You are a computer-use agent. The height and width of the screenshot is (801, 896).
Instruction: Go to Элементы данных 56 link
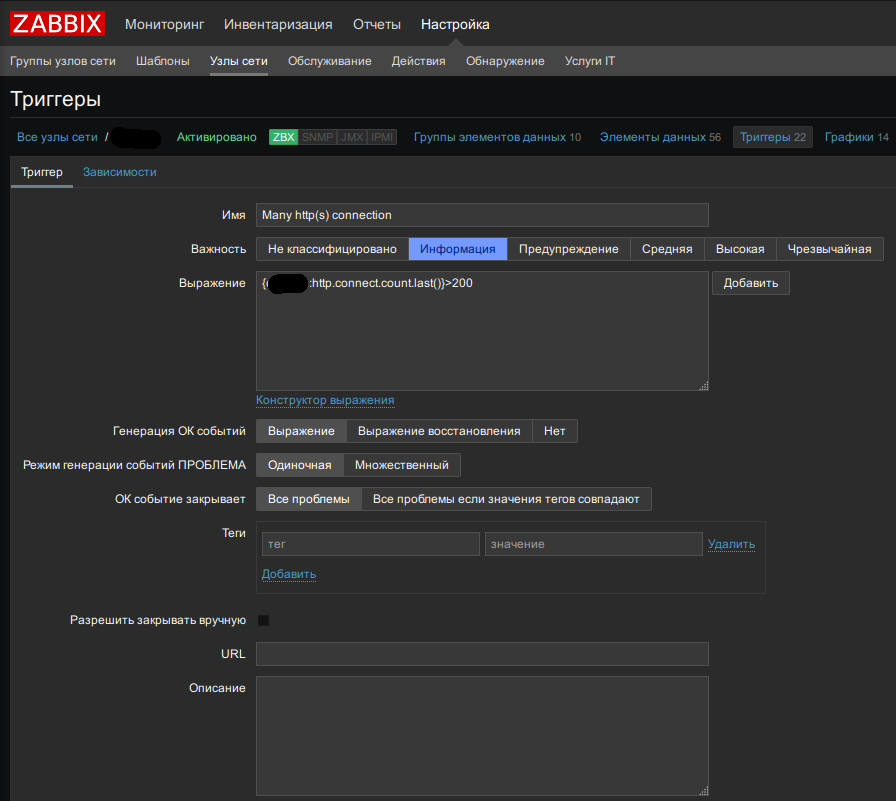tap(660, 137)
